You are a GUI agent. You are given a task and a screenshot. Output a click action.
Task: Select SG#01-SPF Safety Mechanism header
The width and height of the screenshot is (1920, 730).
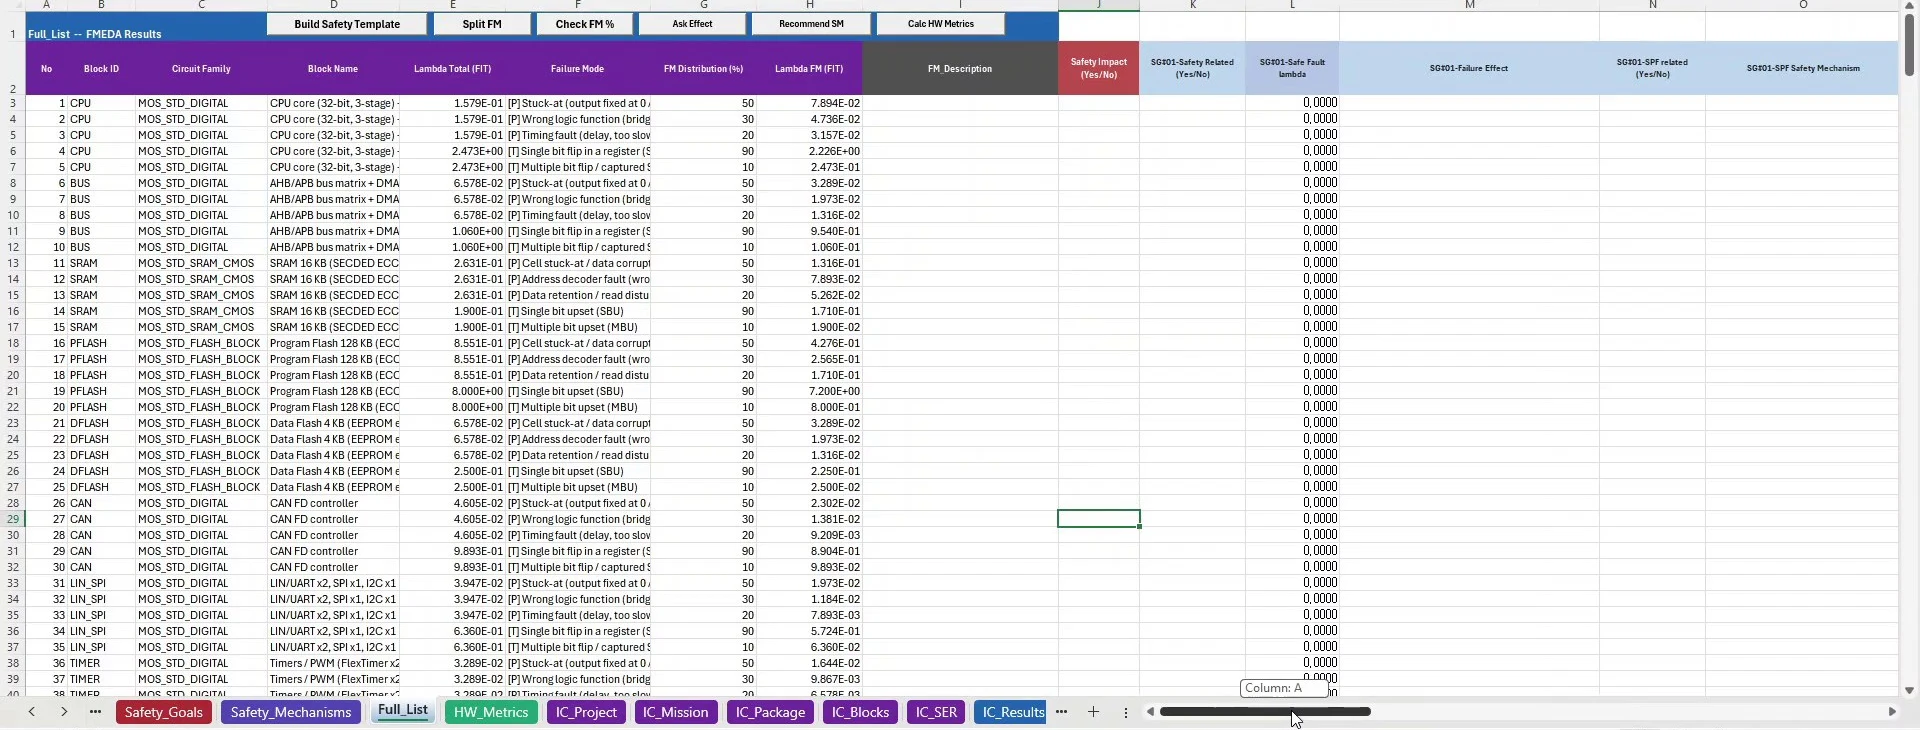1803,68
